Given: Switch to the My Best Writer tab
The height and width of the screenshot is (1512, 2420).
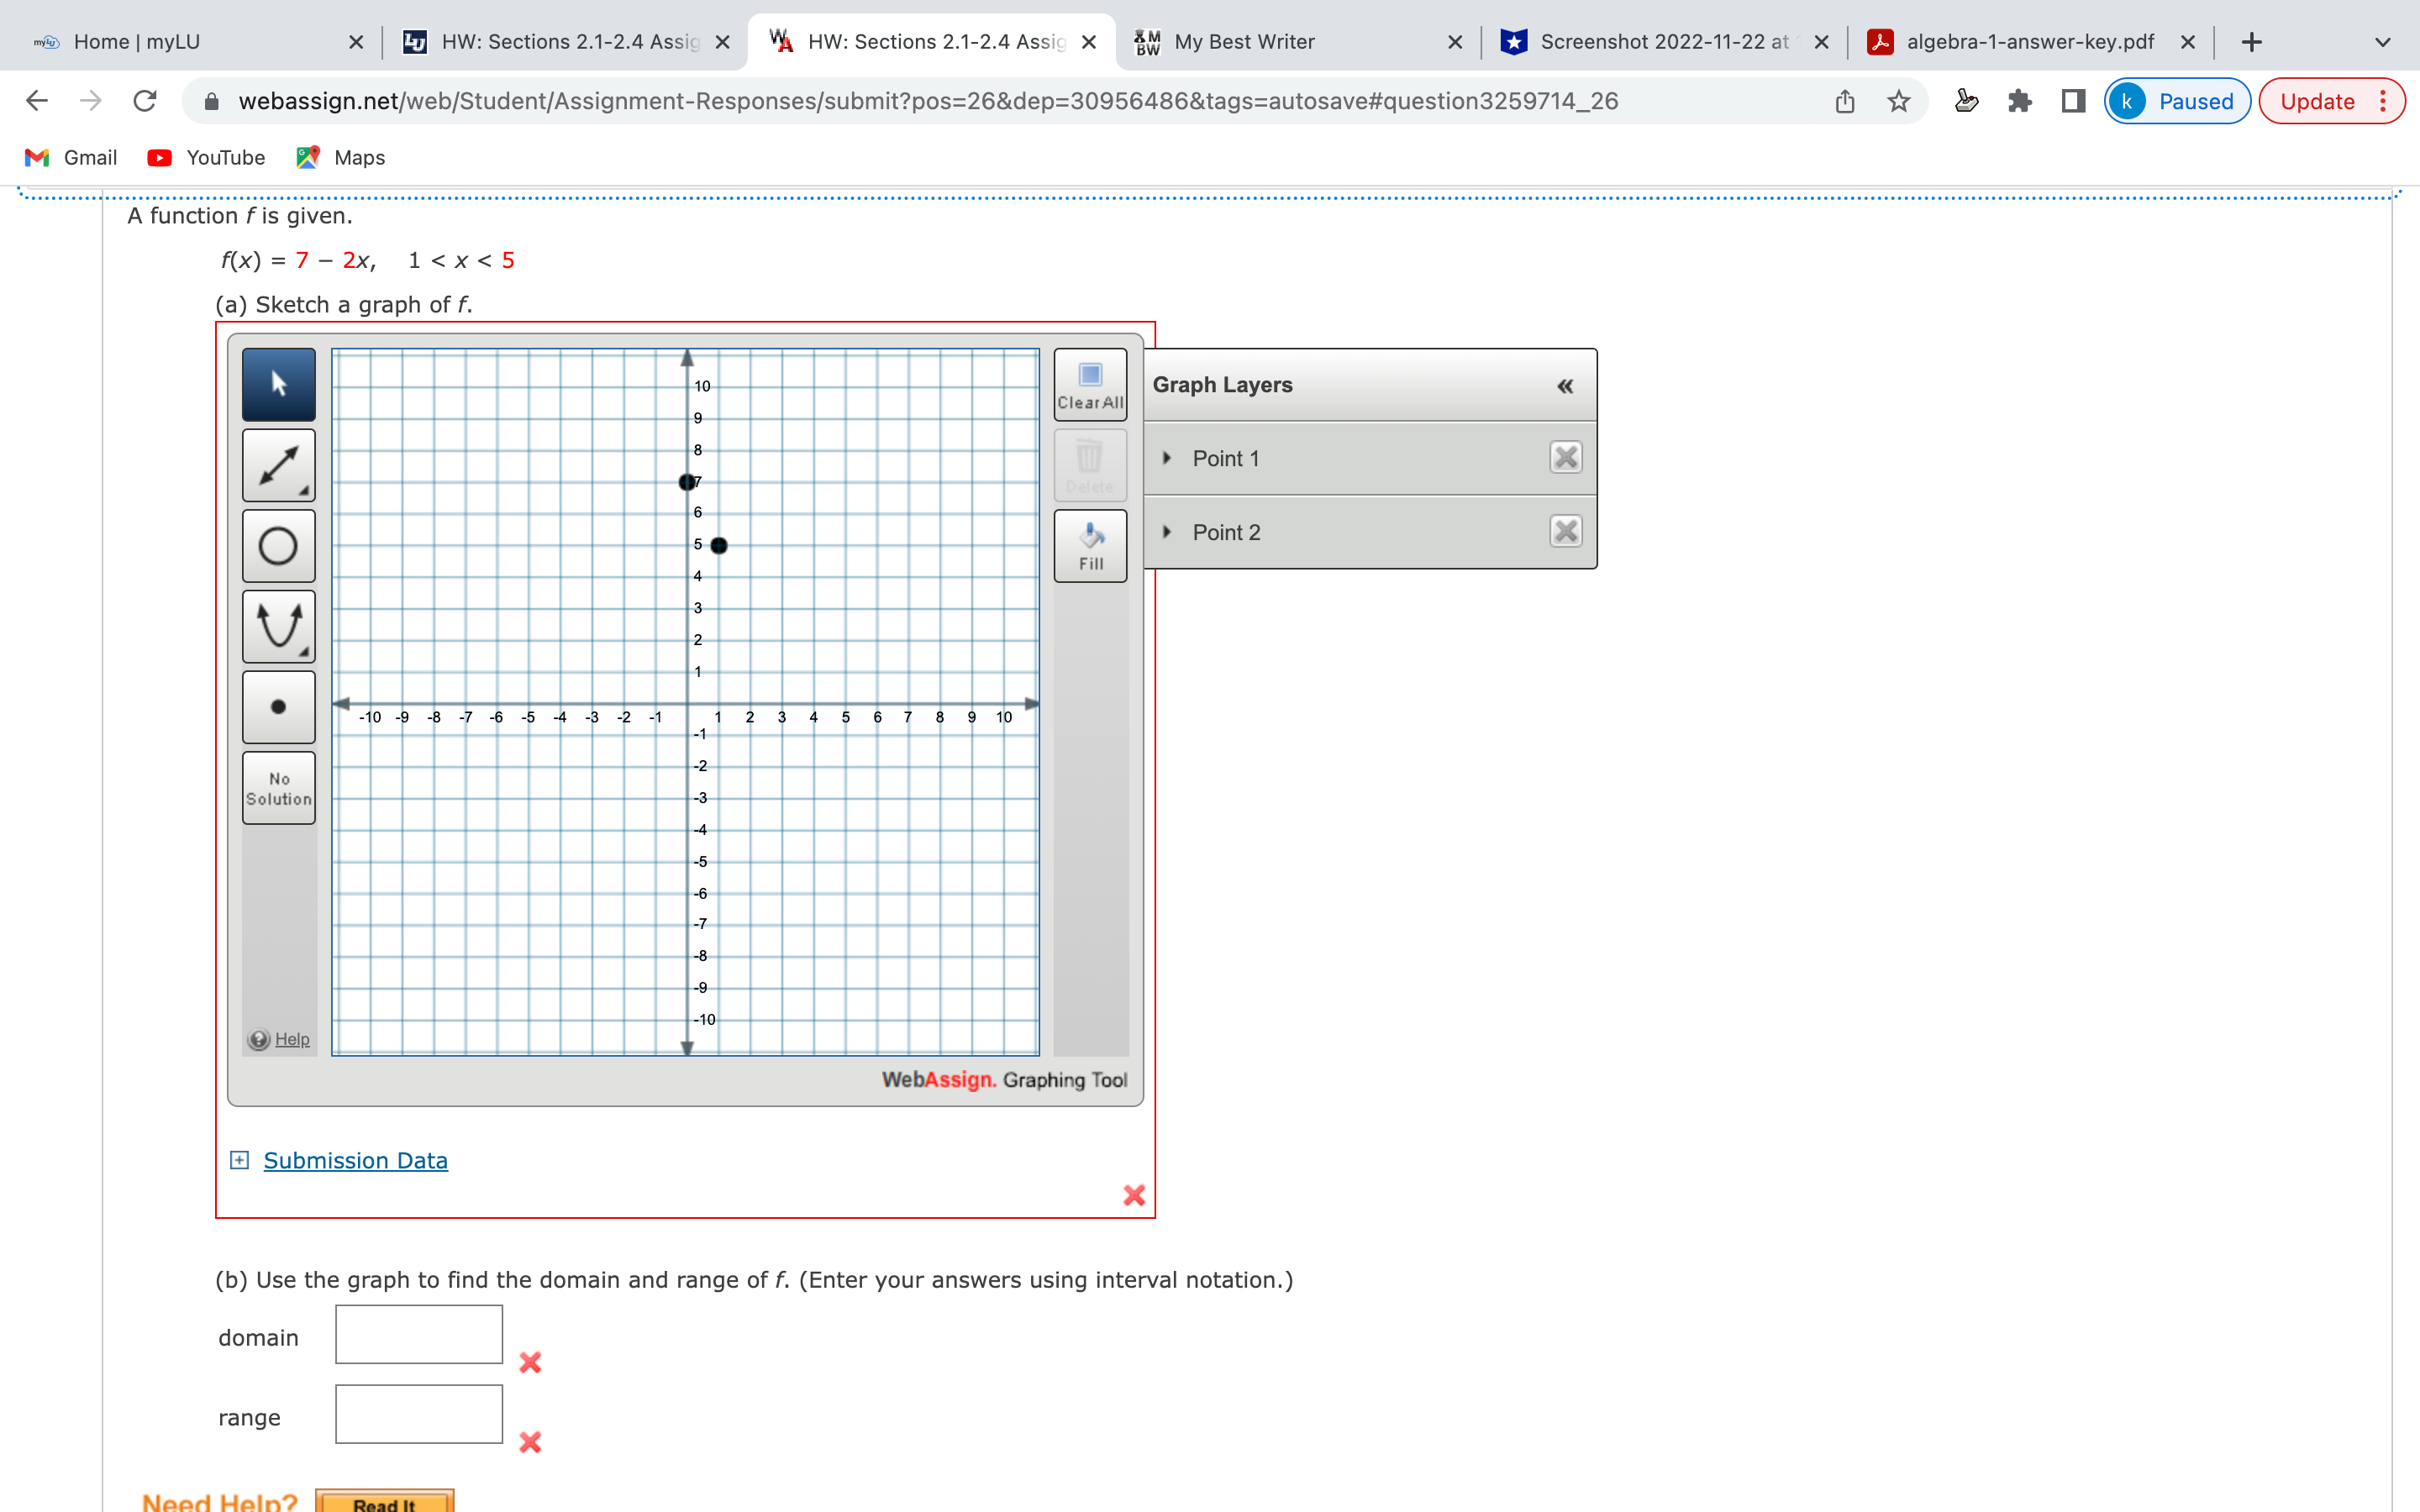Looking at the screenshot, I should 1244,42.
